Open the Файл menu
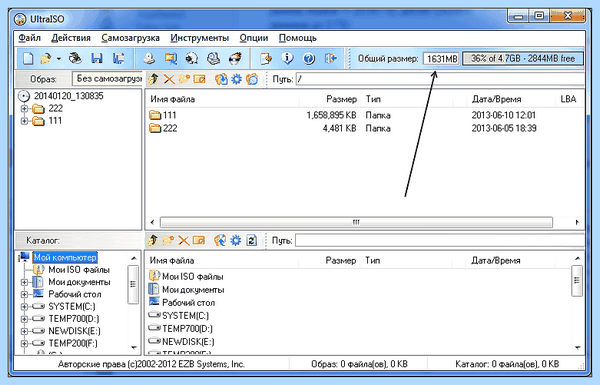Screen dimensions: 600x385 pyautogui.click(x=29, y=38)
